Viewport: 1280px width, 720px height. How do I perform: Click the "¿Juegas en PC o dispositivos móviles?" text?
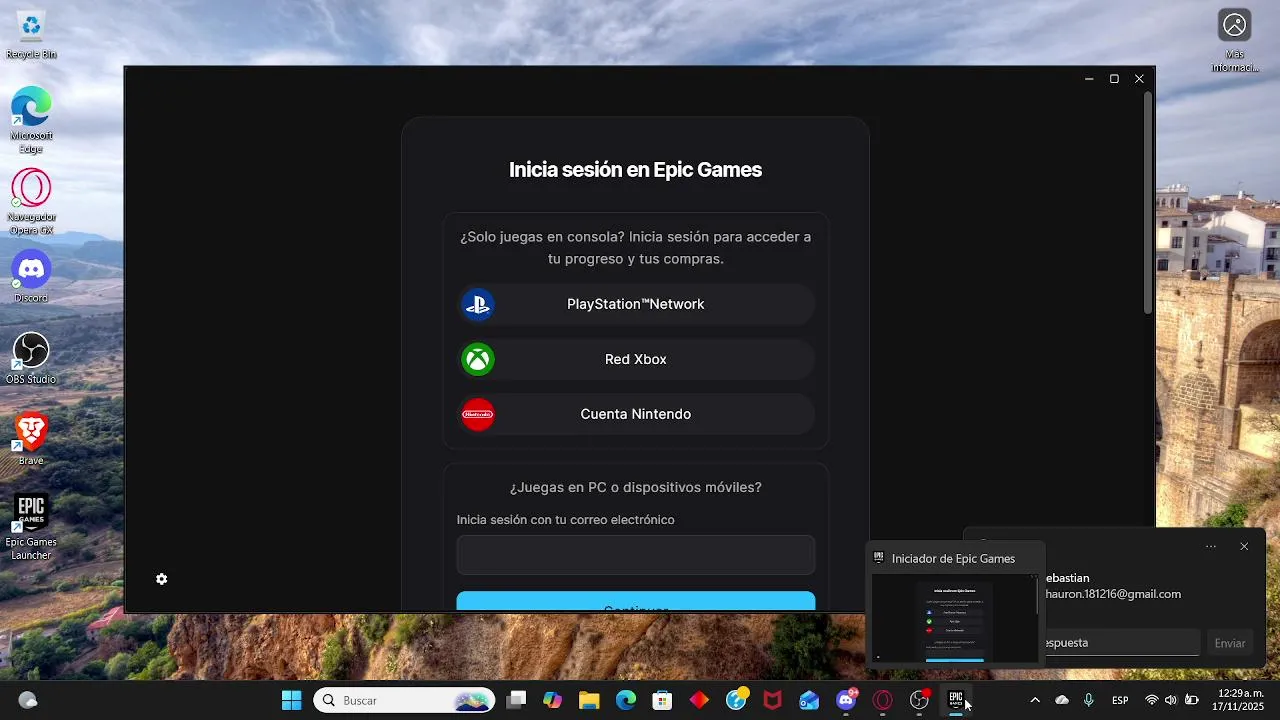point(636,487)
